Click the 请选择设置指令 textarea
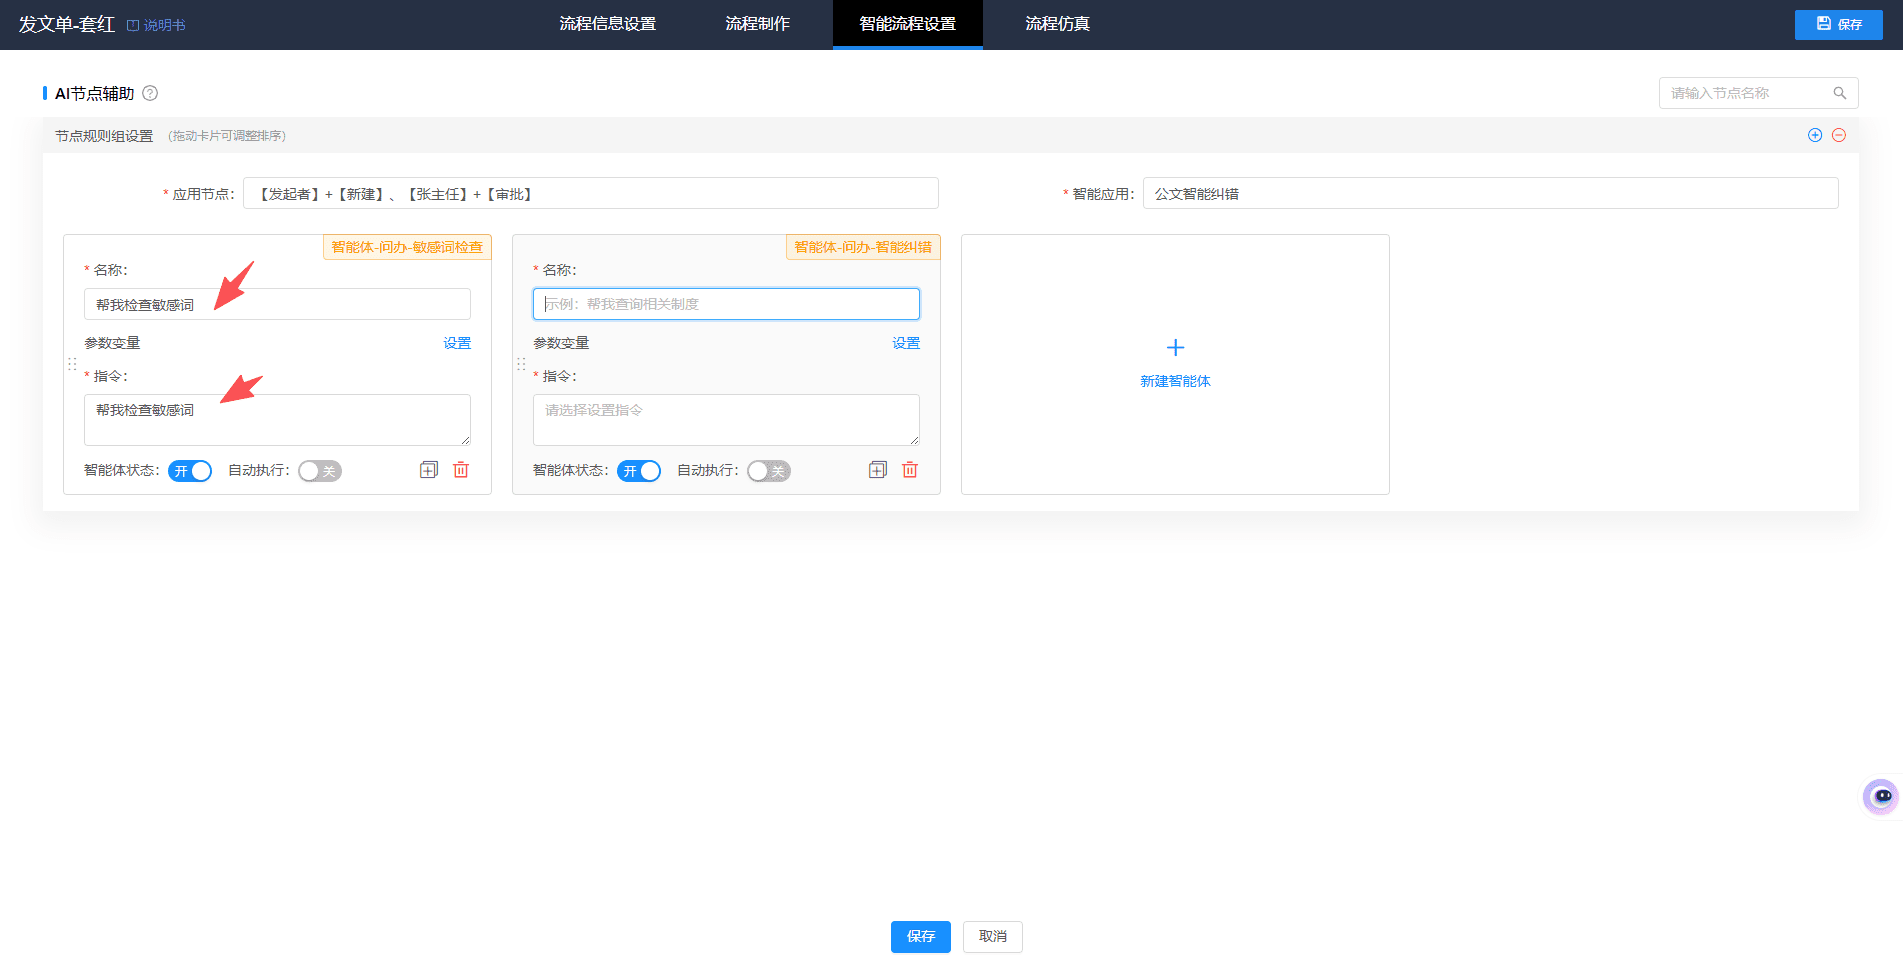 726,420
